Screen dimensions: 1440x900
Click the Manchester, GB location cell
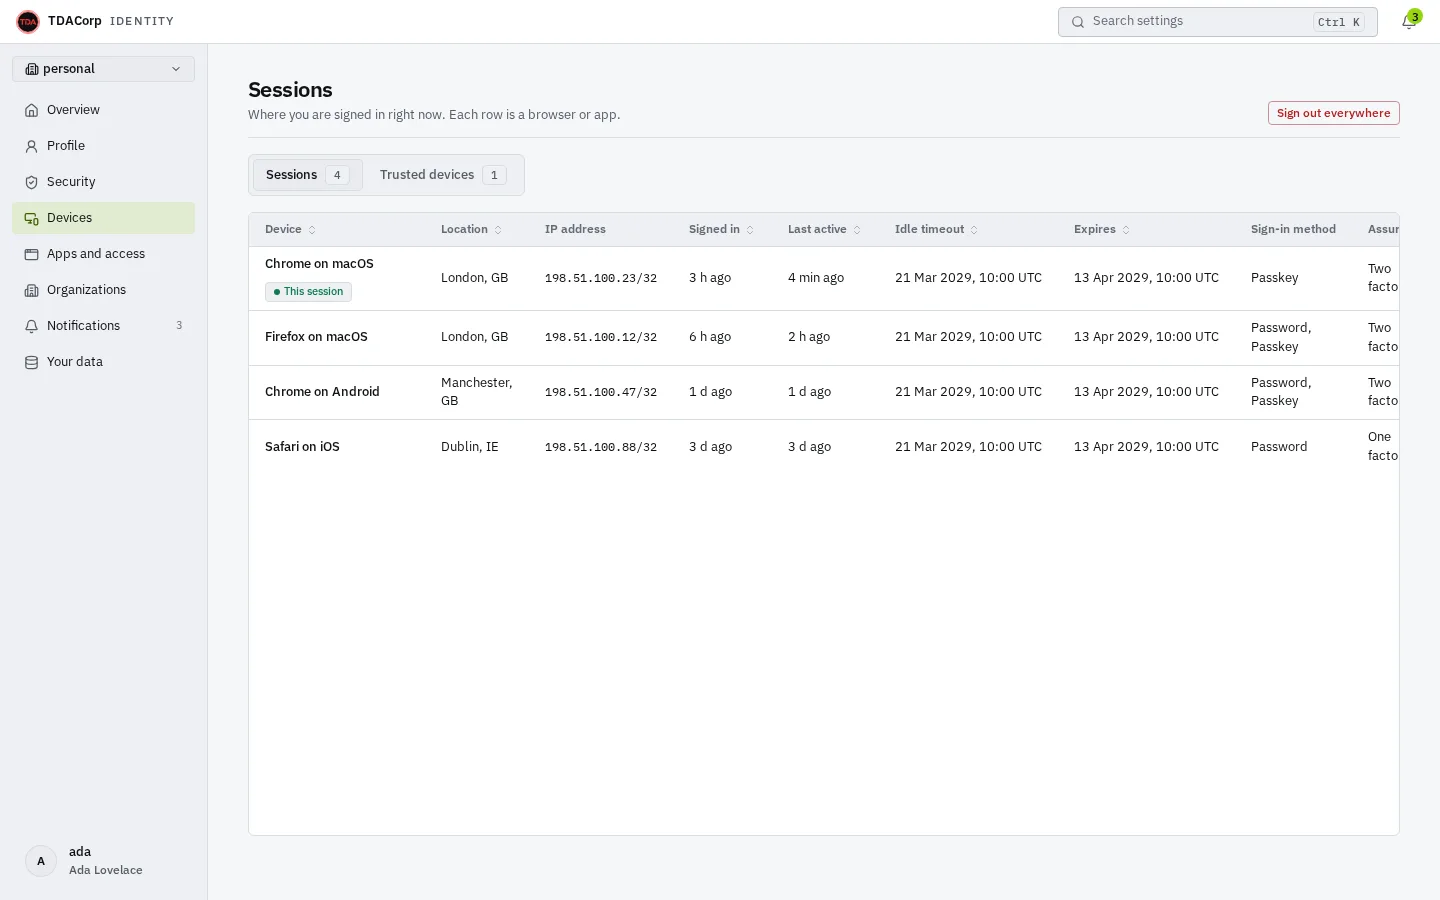pos(476,392)
